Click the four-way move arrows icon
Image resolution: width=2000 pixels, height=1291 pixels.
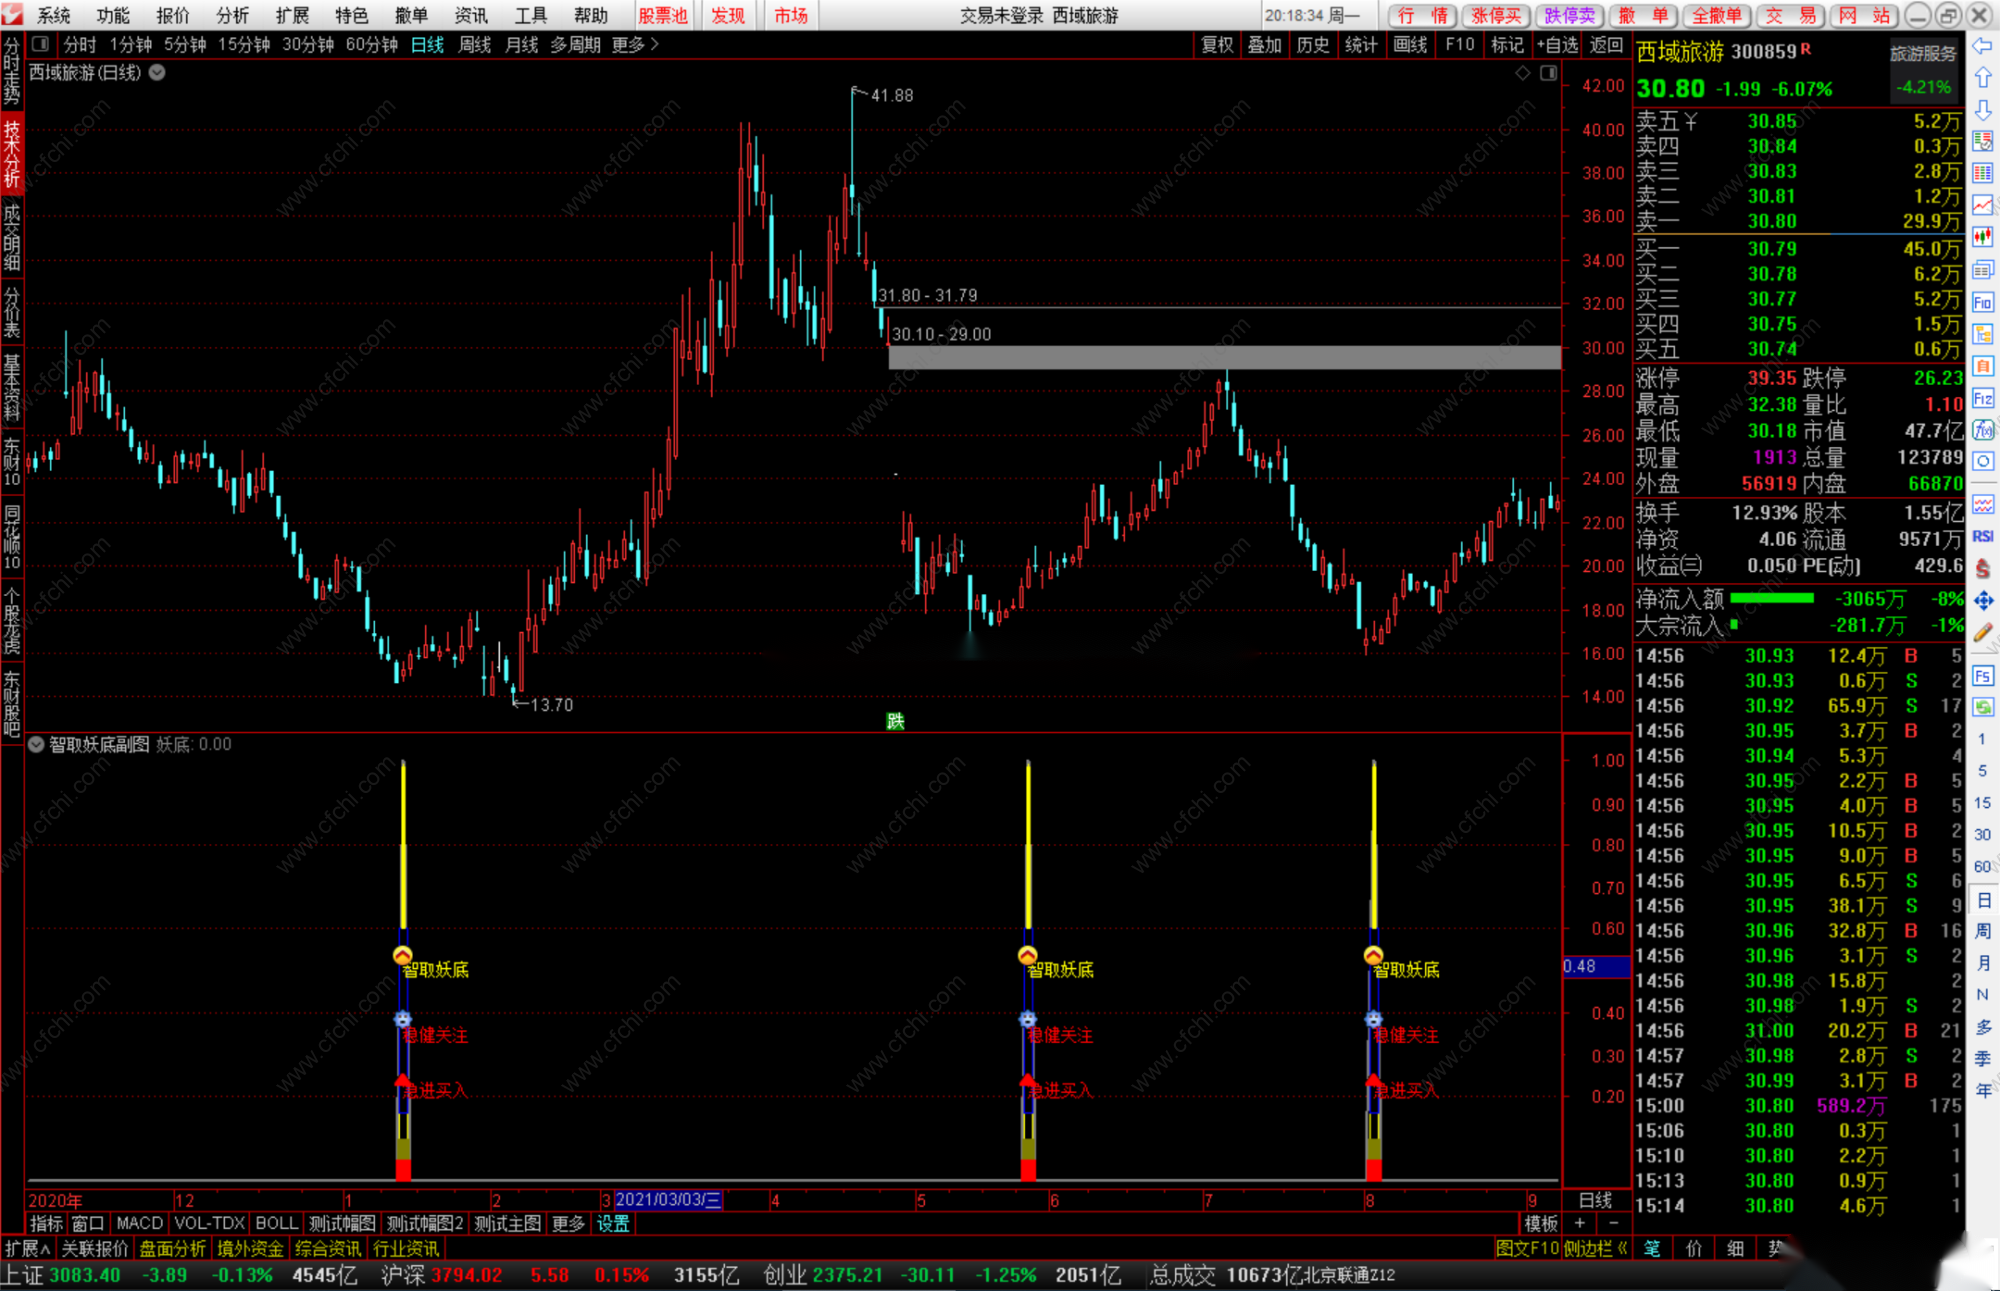1982,600
